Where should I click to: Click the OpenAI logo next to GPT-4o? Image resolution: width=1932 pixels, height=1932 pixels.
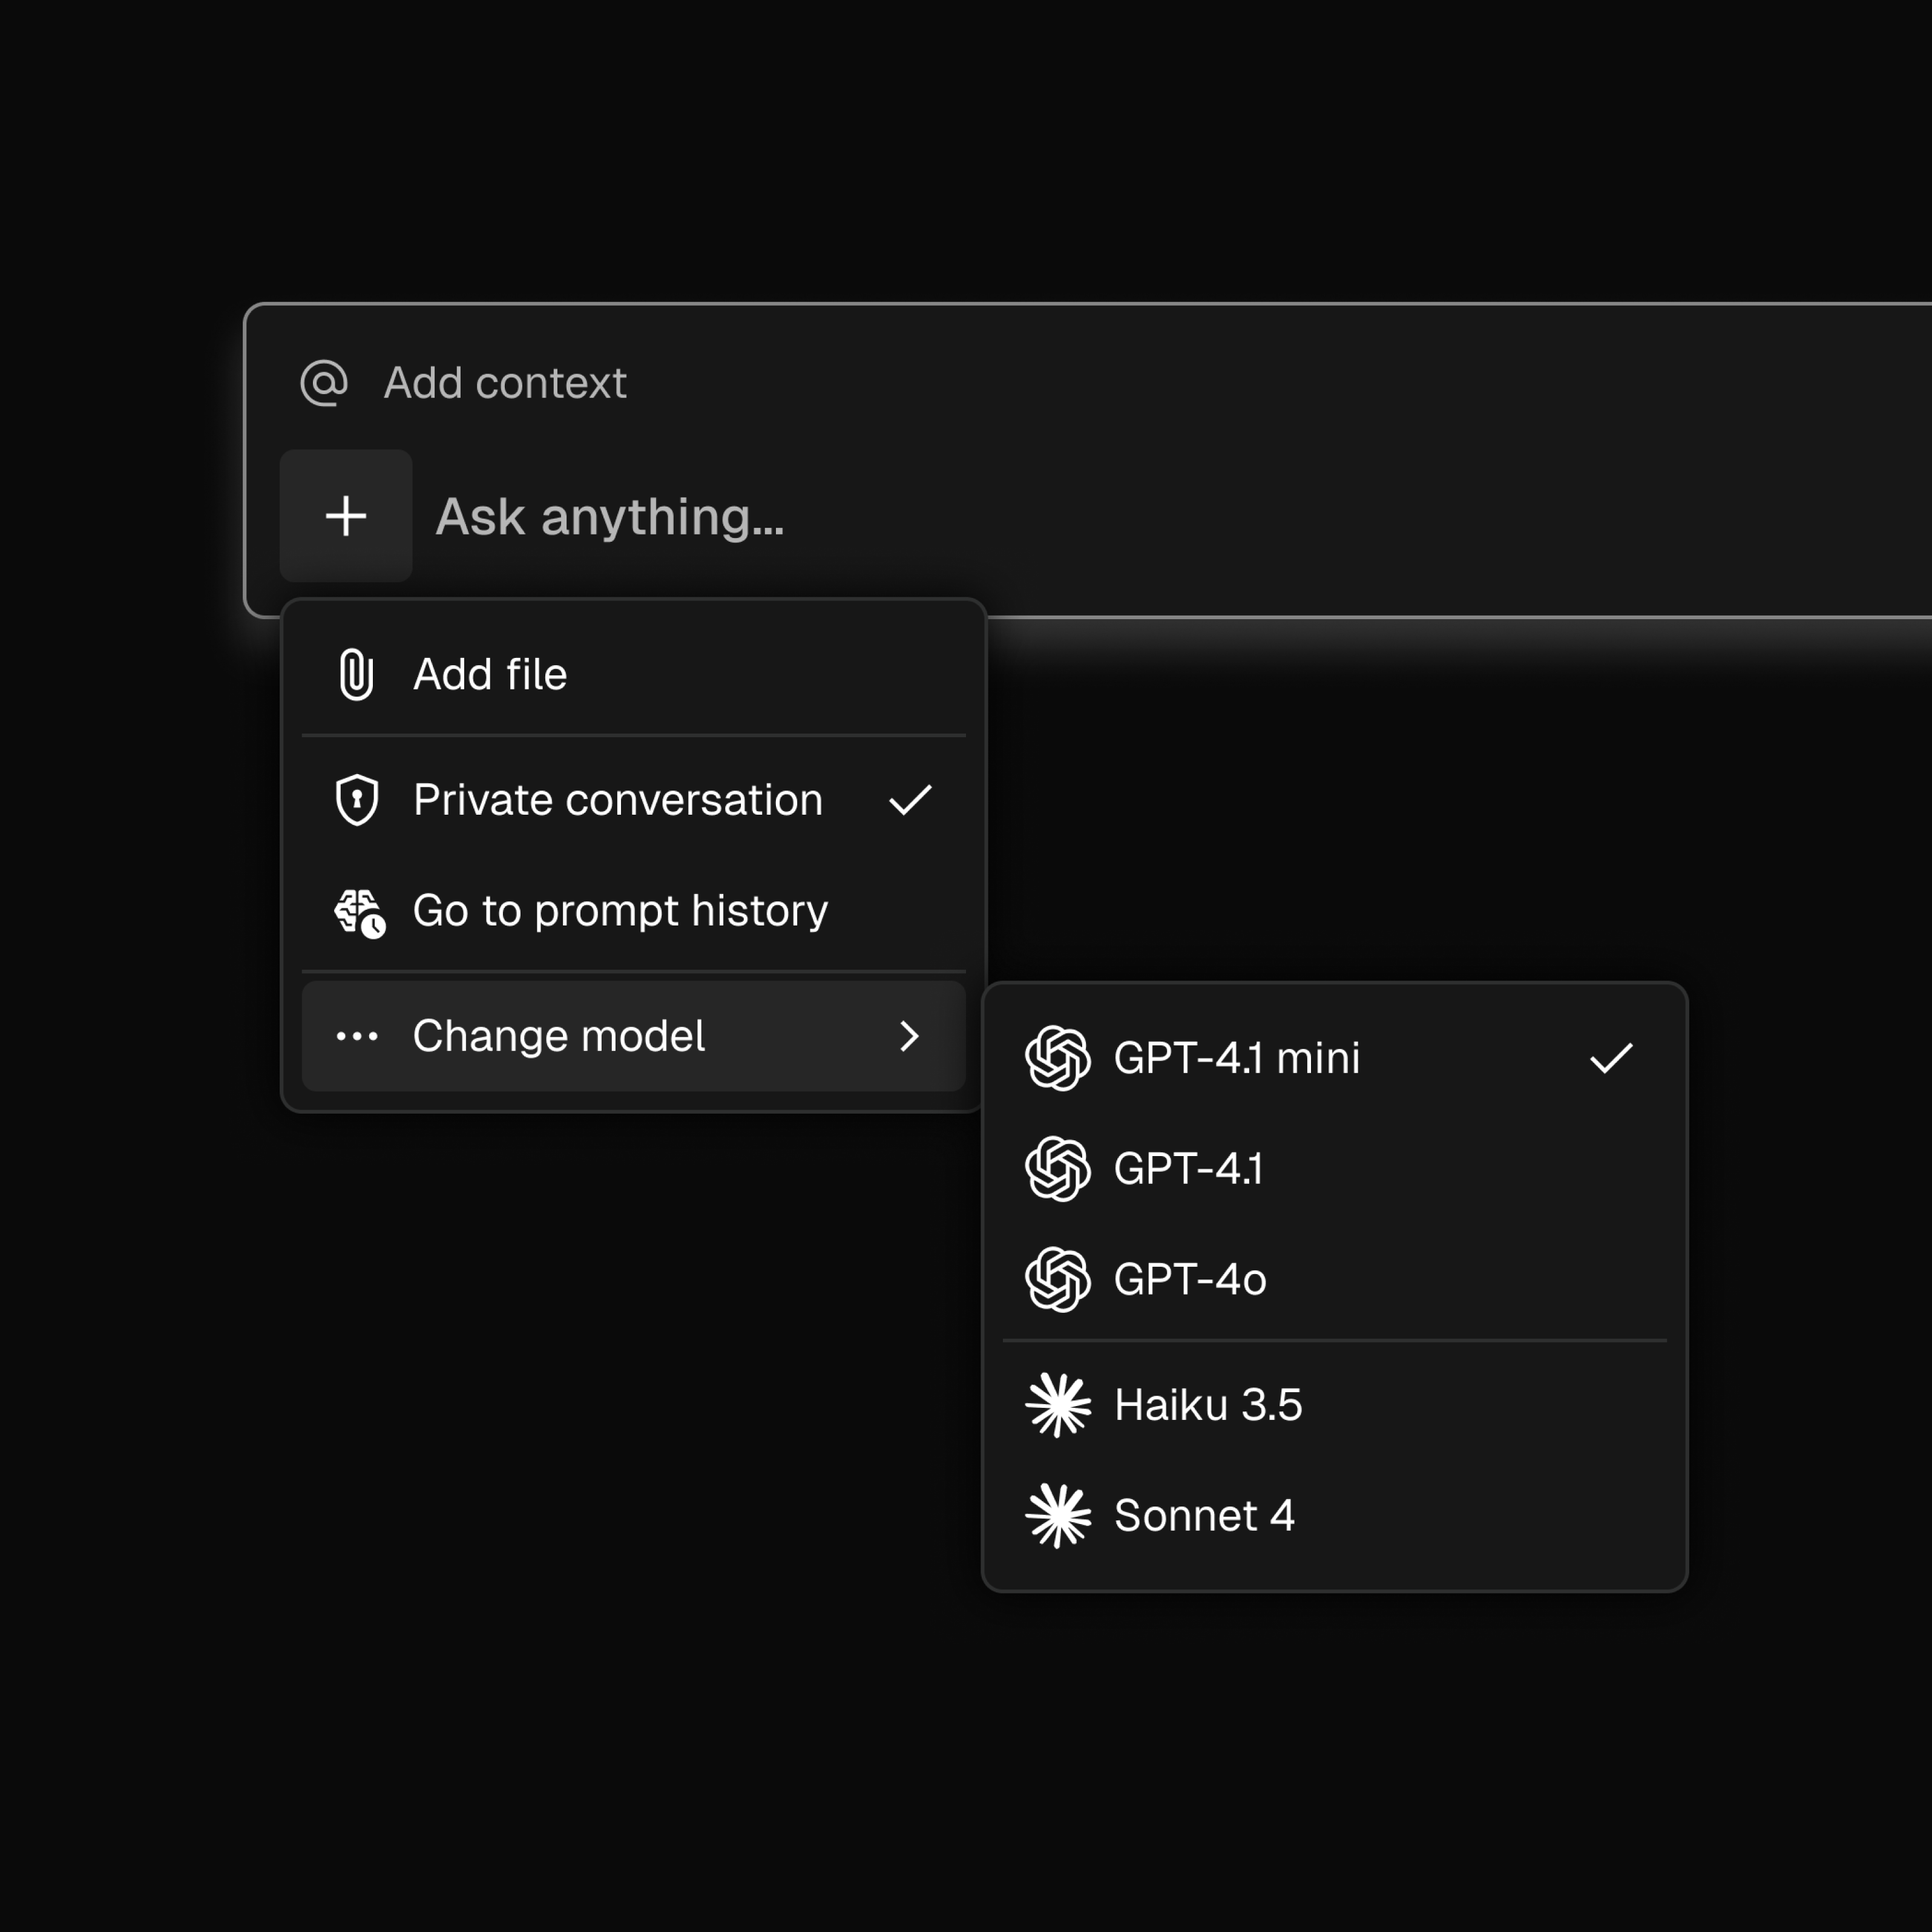[x=1058, y=1279]
